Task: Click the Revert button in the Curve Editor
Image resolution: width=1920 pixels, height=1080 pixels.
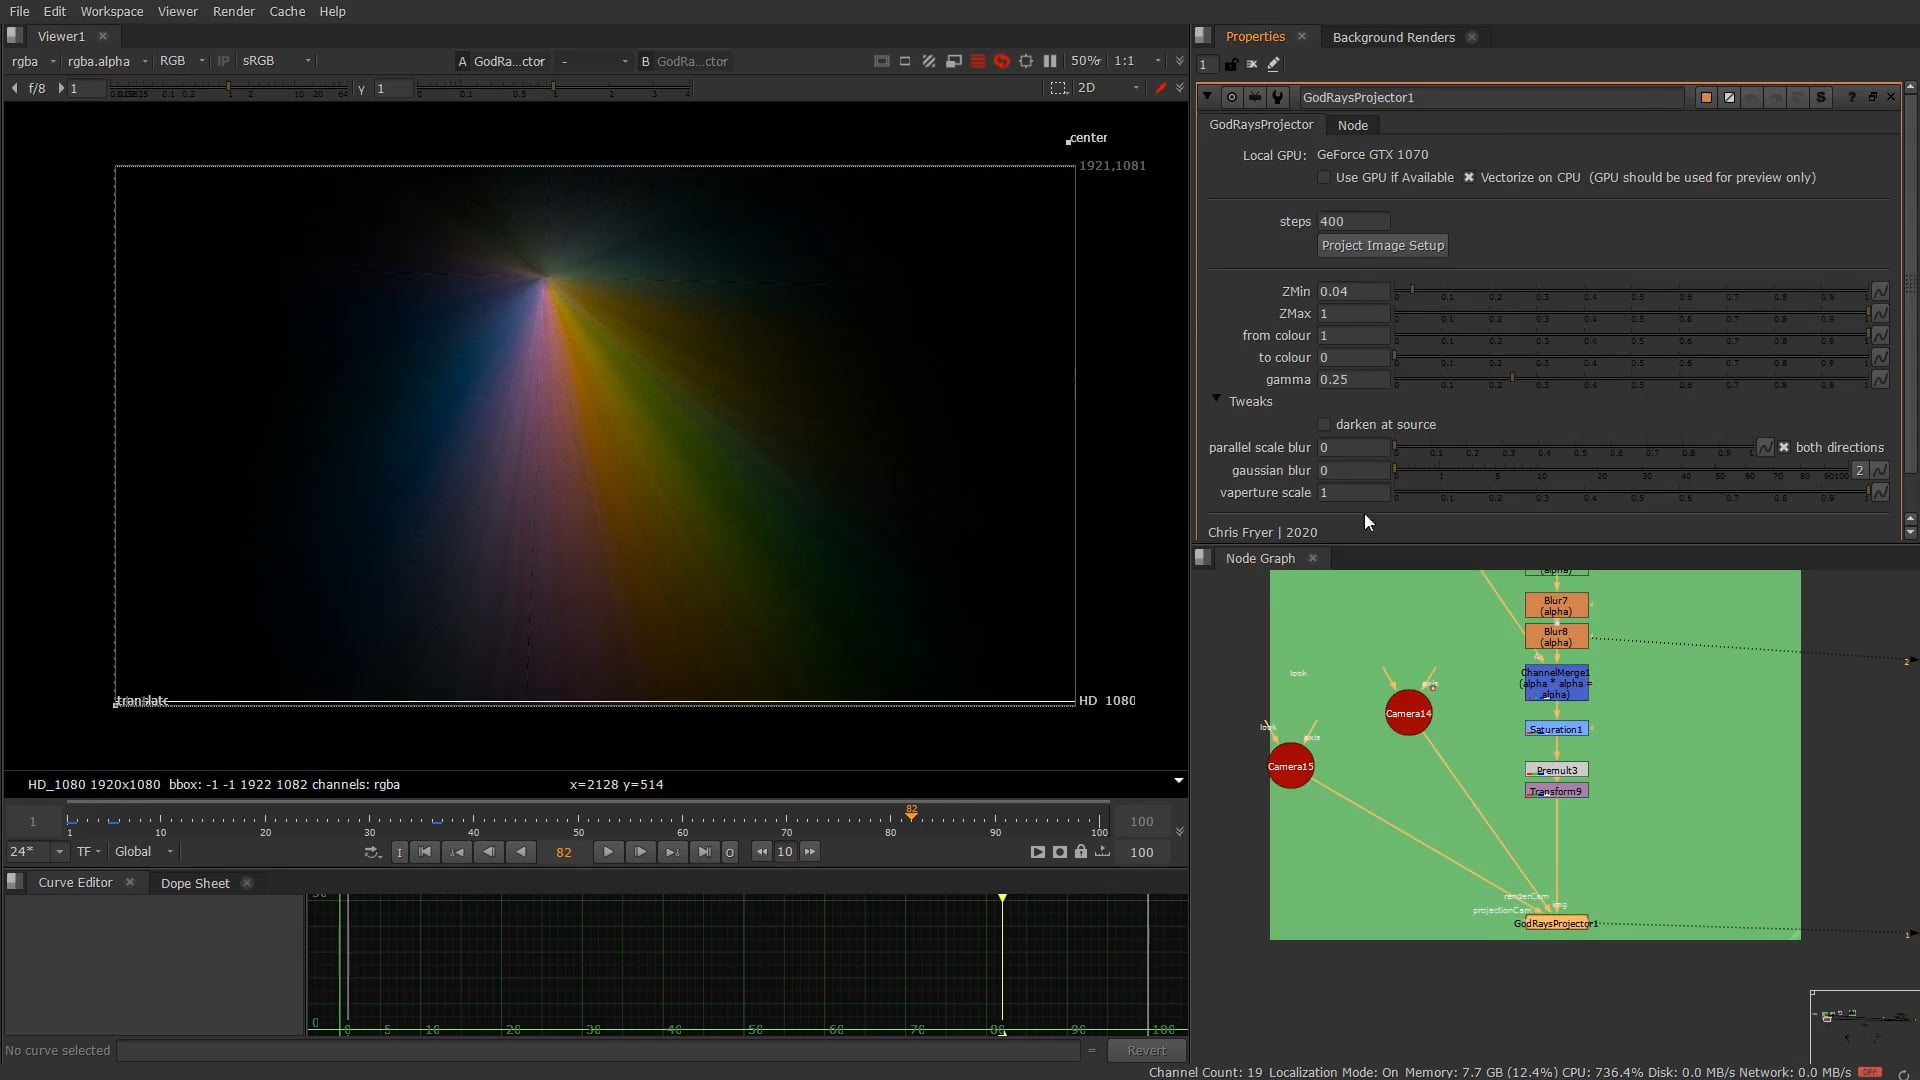Action: [x=1146, y=1050]
